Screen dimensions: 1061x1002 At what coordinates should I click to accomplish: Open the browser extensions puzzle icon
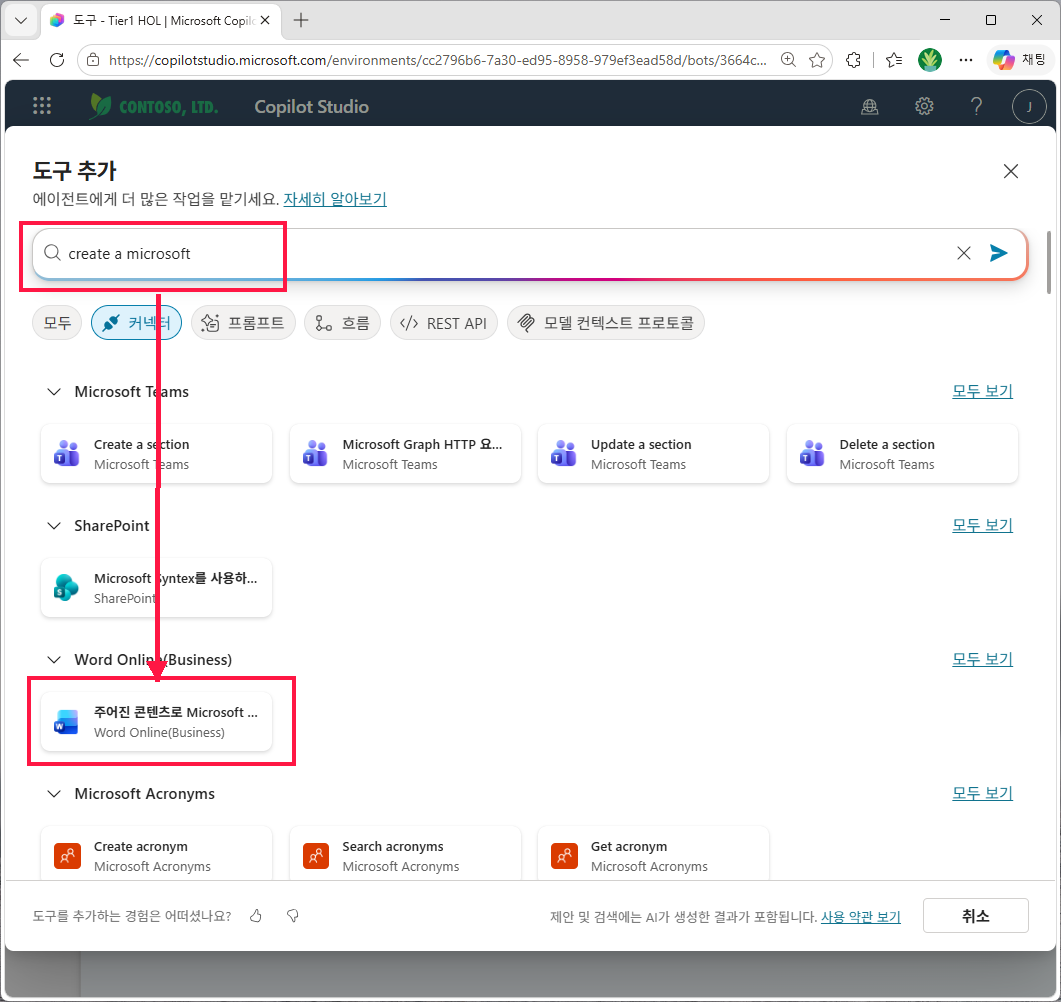pos(853,60)
